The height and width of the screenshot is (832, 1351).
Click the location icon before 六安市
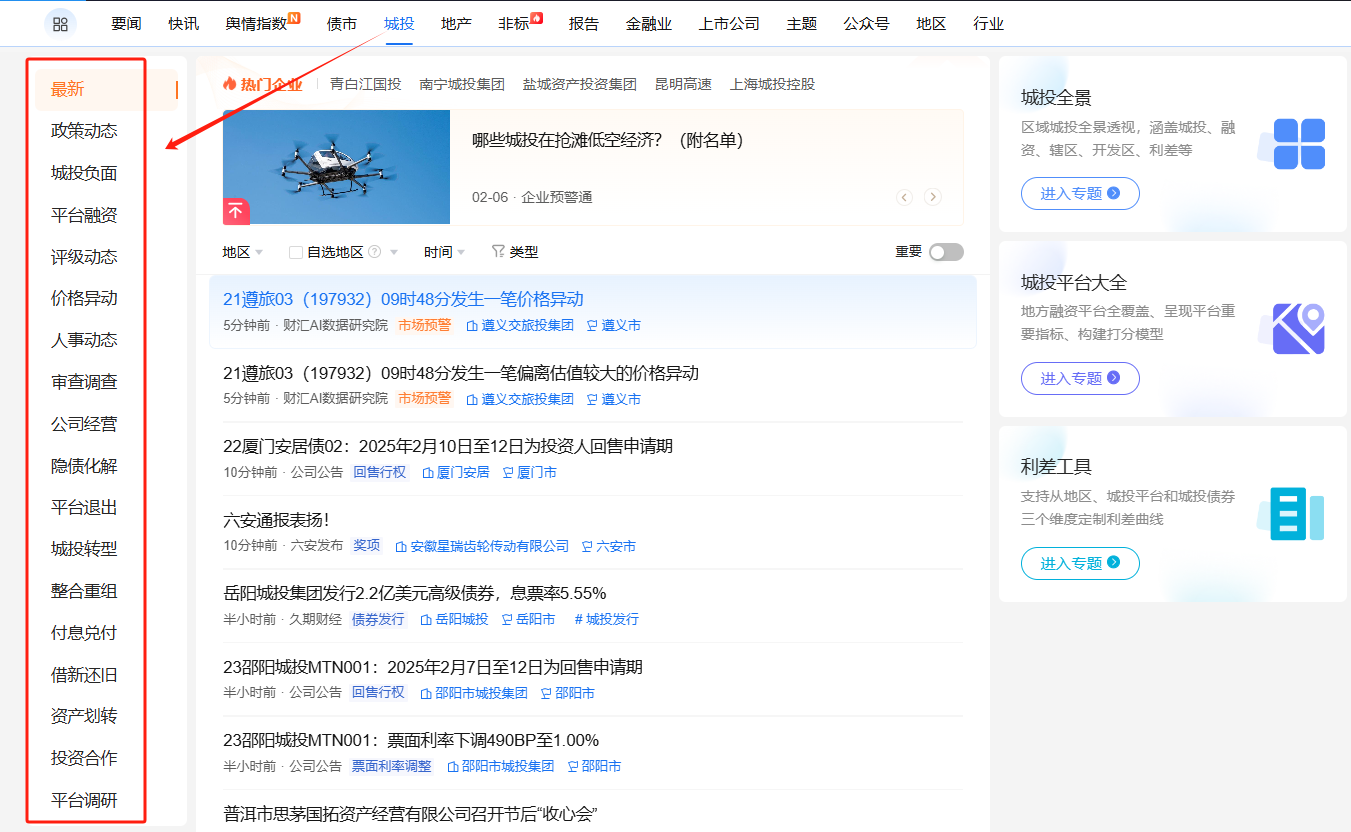tap(587, 546)
